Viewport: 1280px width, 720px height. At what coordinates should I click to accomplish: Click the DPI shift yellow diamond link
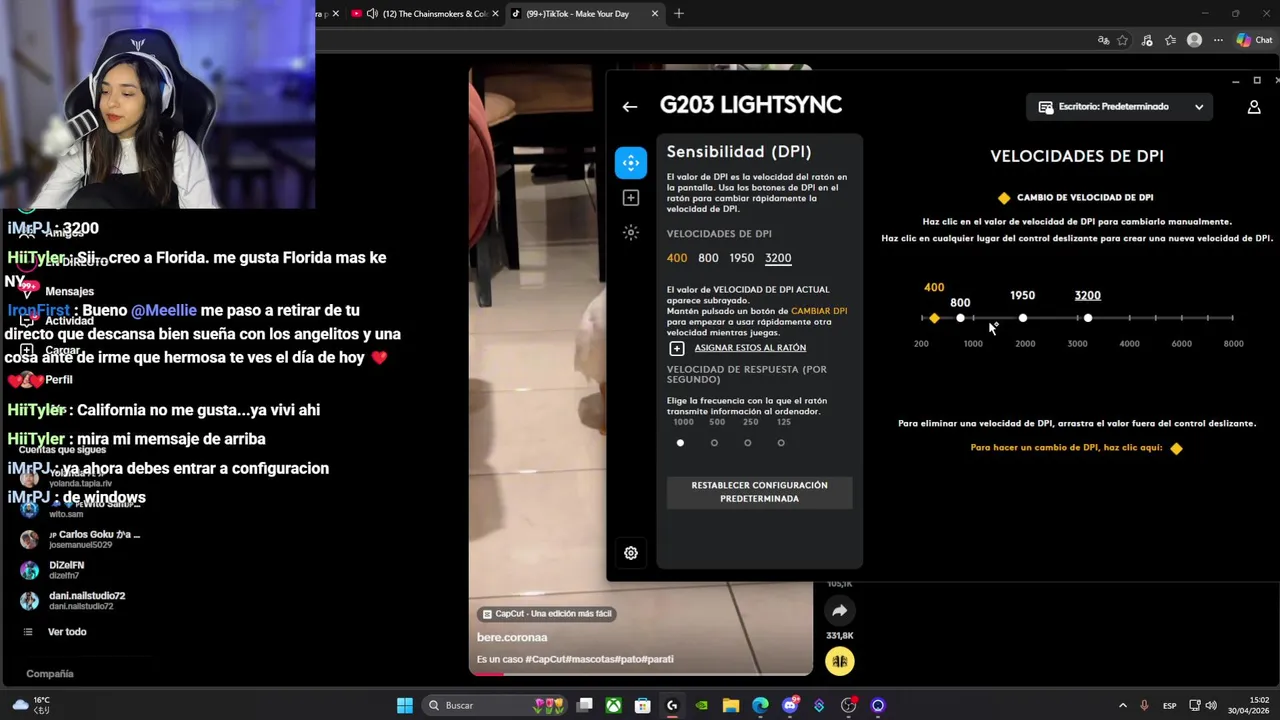pyautogui.click(x=1176, y=448)
